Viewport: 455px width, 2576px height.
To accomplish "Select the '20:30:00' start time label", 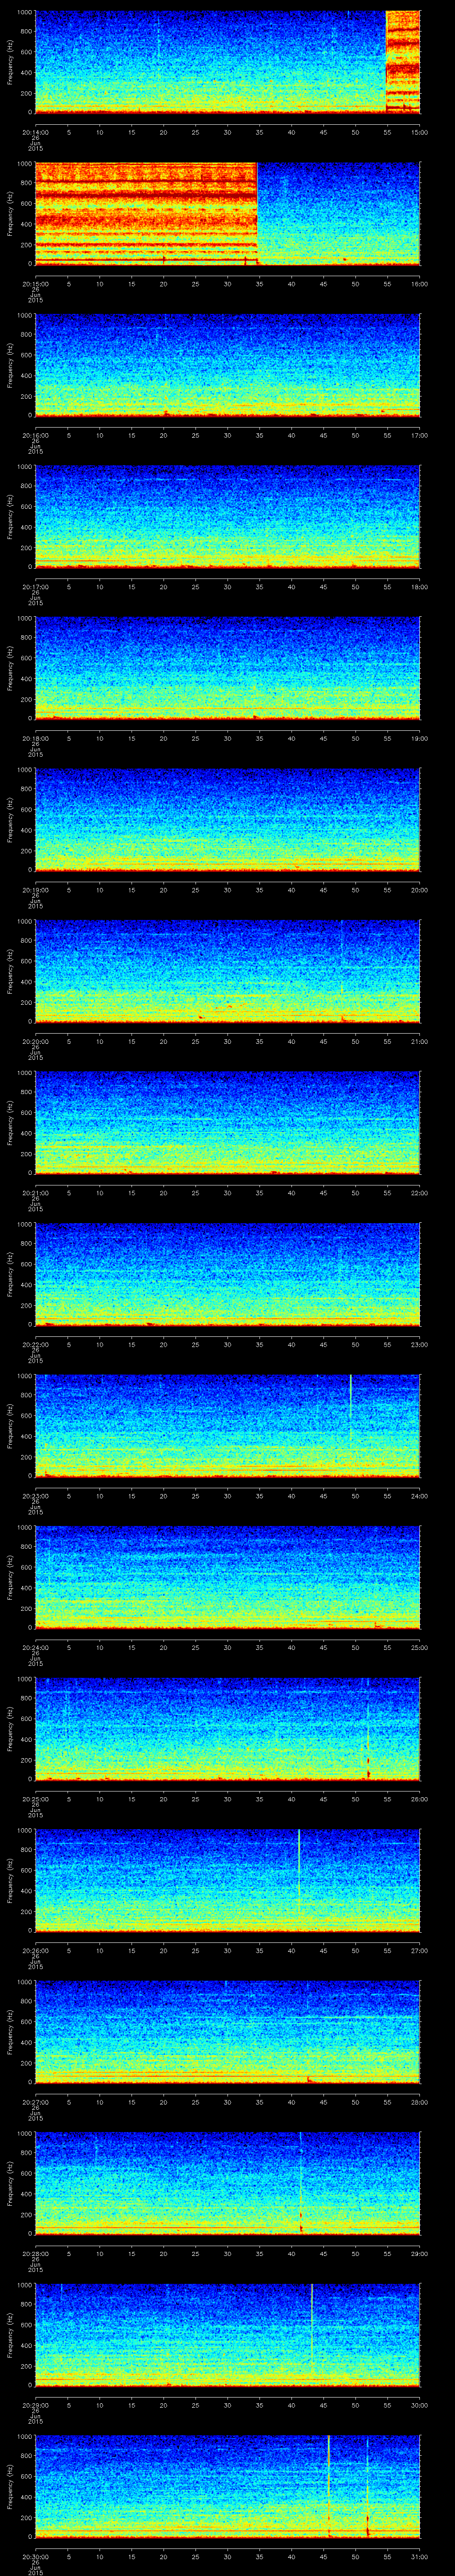I will (36, 2556).
